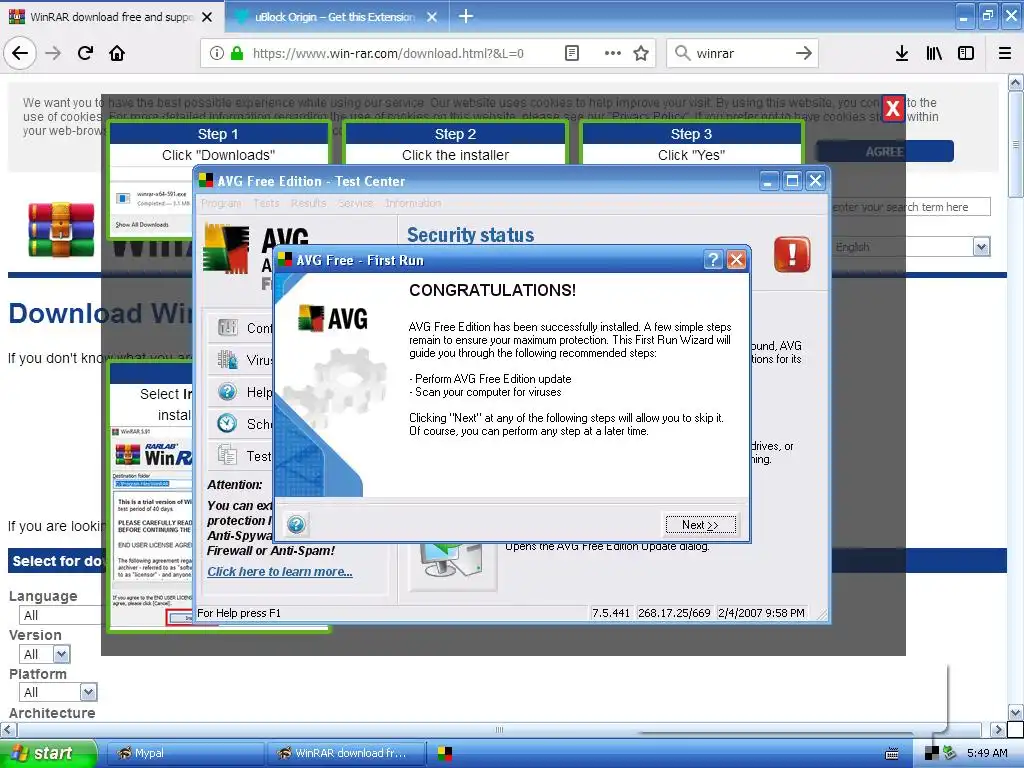Reload the current page
Screen dimensions: 1024x768
point(85,53)
